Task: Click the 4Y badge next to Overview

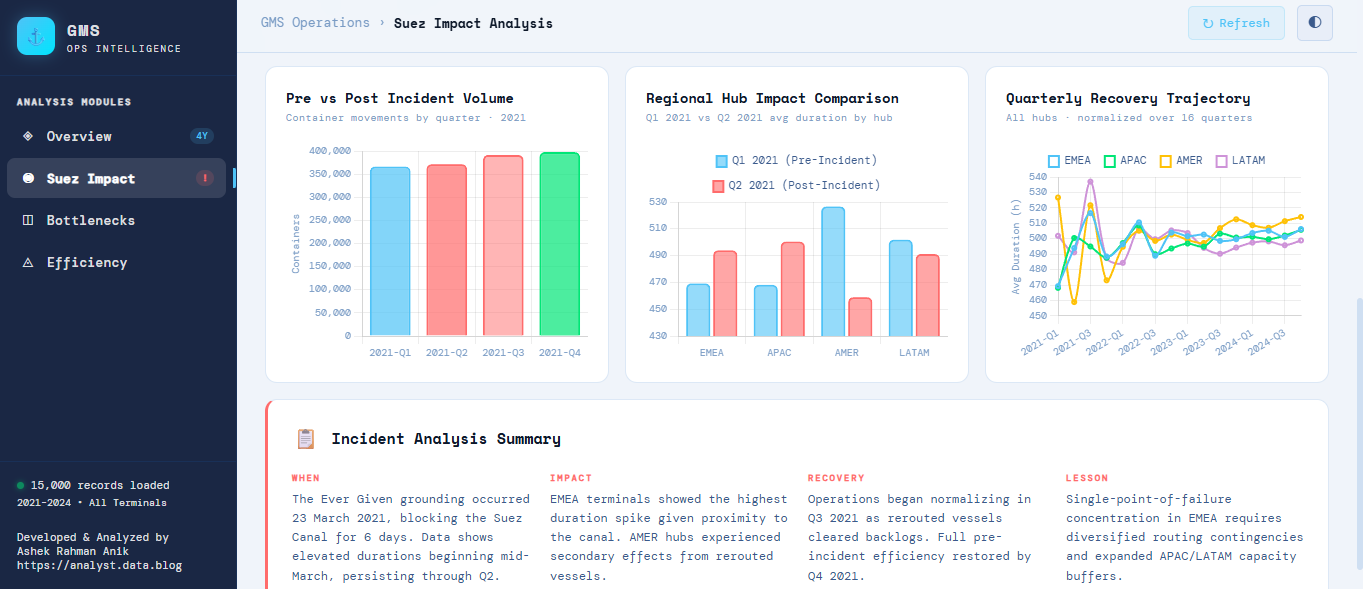Action: coord(201,136)
